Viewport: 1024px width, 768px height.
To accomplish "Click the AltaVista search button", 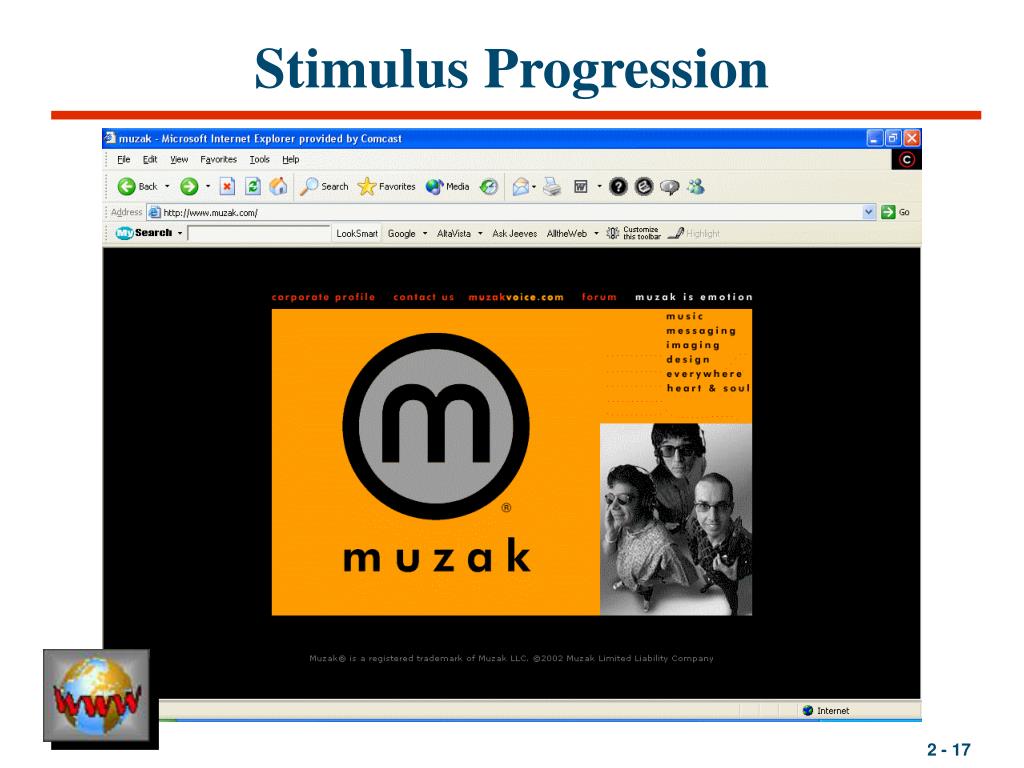I will [x=454, y=234].
